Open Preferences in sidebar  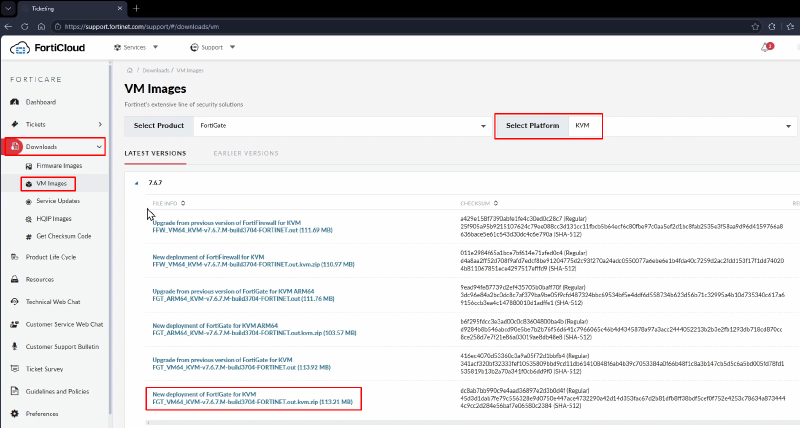42,414
